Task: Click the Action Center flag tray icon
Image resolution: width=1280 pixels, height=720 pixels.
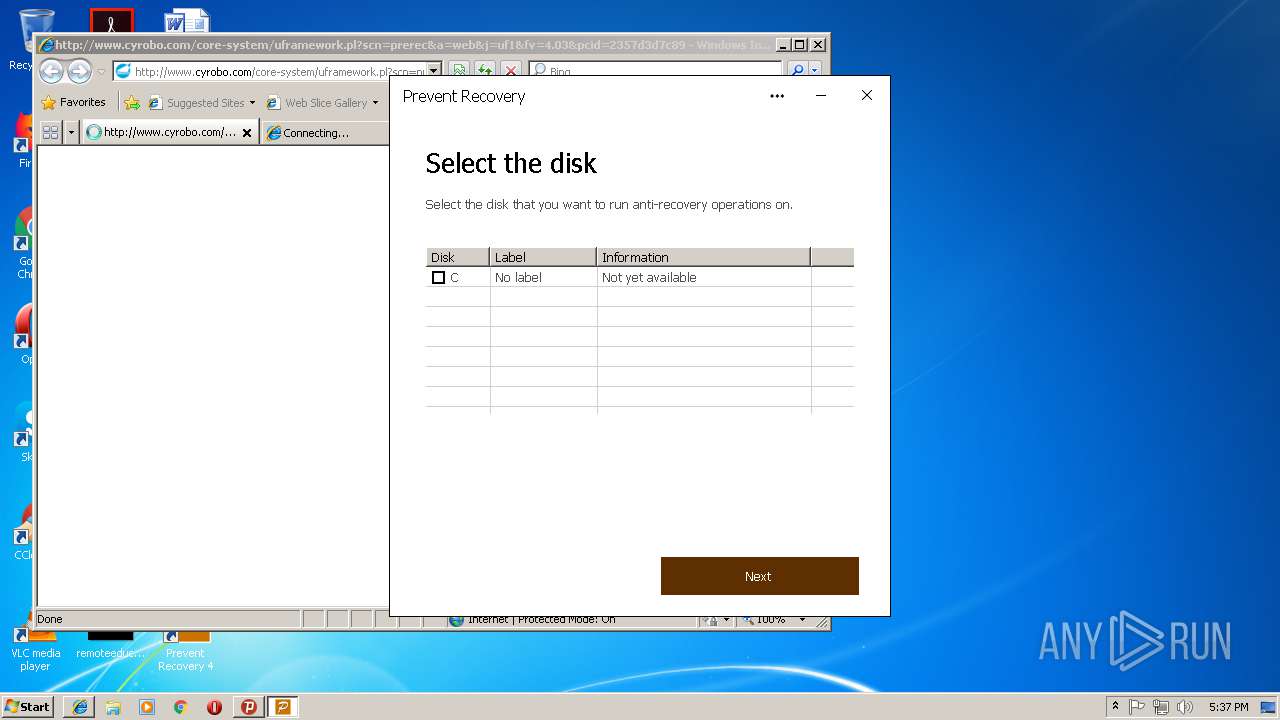Action: point(1137,706)
